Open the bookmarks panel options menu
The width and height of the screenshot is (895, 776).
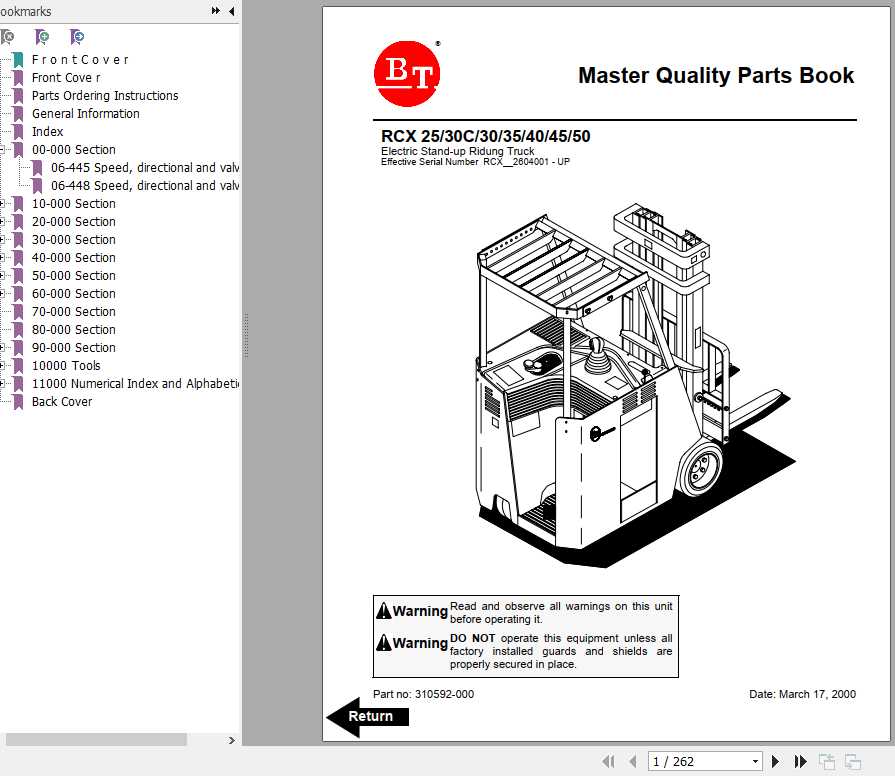(214, 11)
